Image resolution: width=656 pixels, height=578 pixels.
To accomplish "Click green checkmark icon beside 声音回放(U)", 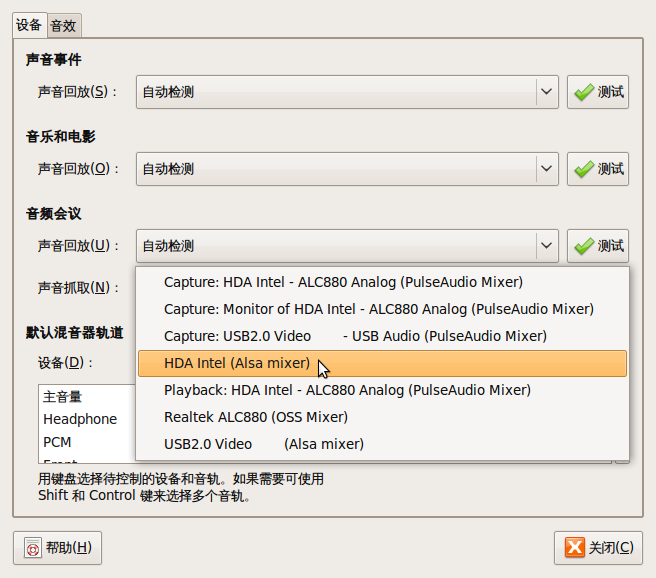I will coord(584,246).
